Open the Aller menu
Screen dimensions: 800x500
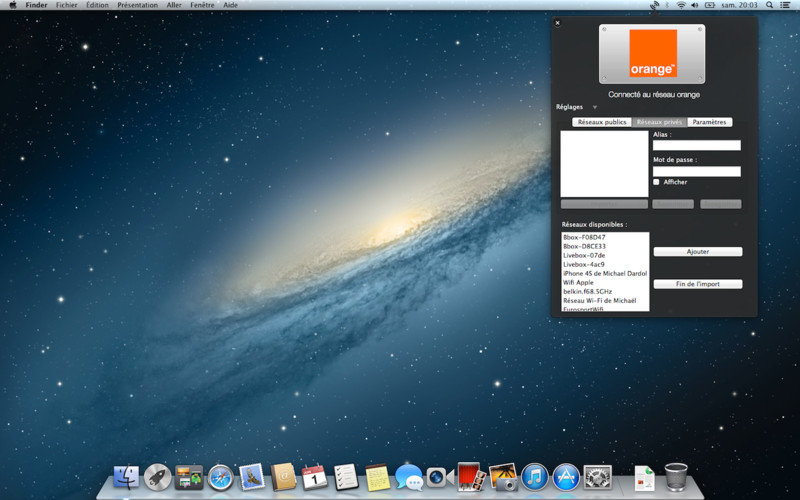pyautogui.click(x=174, y=5)
